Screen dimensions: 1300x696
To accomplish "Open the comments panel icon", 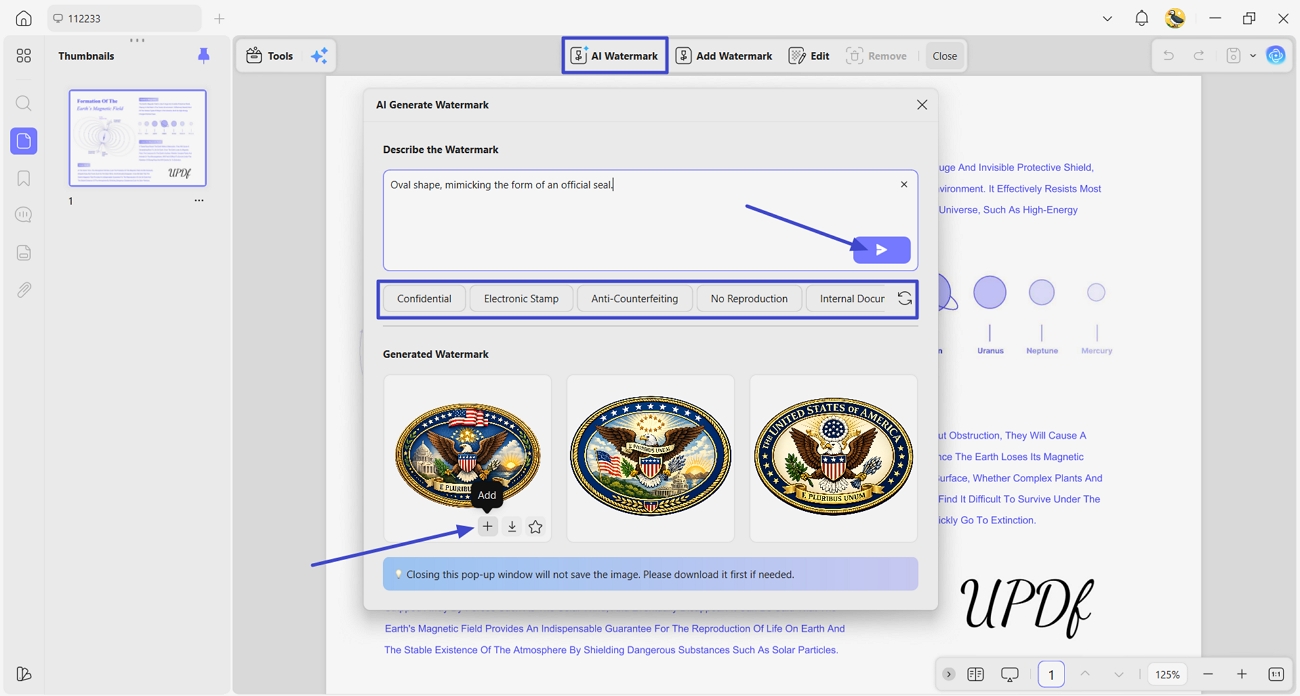I will point(23,215).
